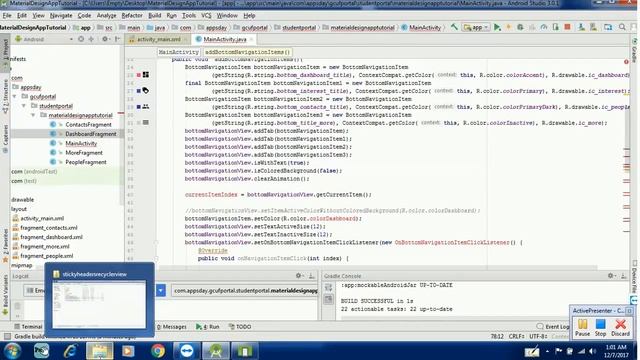640x360 pixels.
Task: Open the app run configuration dropdown
Action: tap(476, 27)
